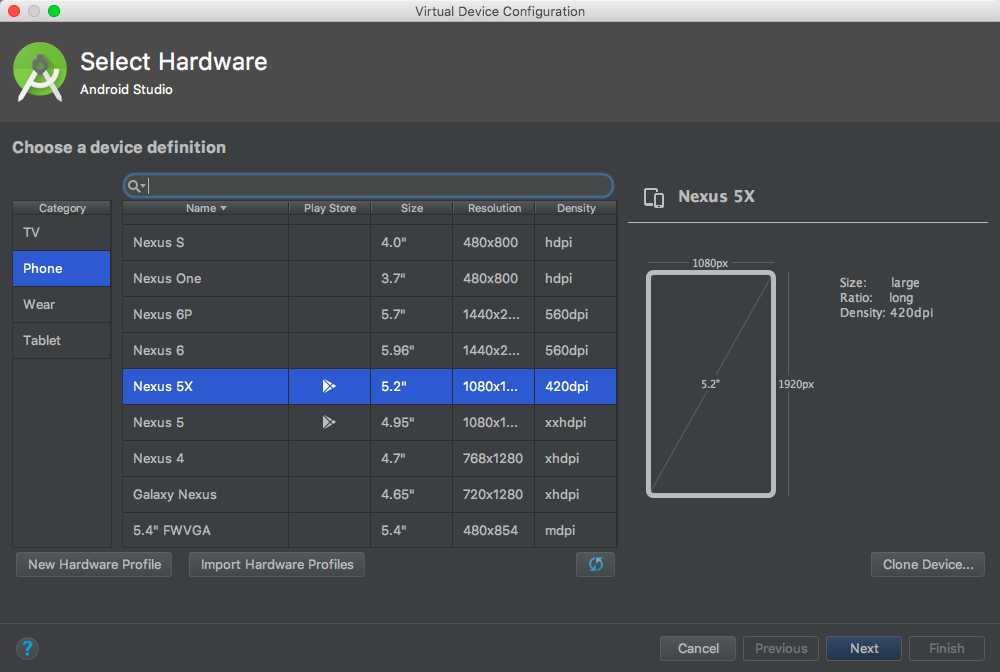Click the Next button
1000x672 pixels.
864,648
